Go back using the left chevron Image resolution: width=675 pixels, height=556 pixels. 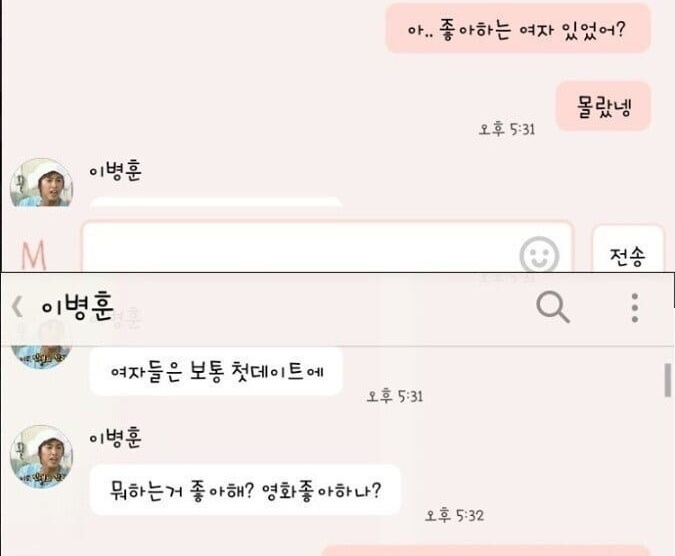[x=17, y=307]
